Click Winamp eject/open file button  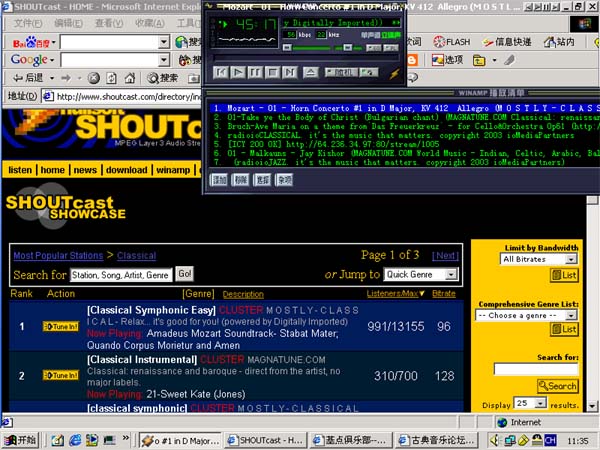(x=310, y=72)
